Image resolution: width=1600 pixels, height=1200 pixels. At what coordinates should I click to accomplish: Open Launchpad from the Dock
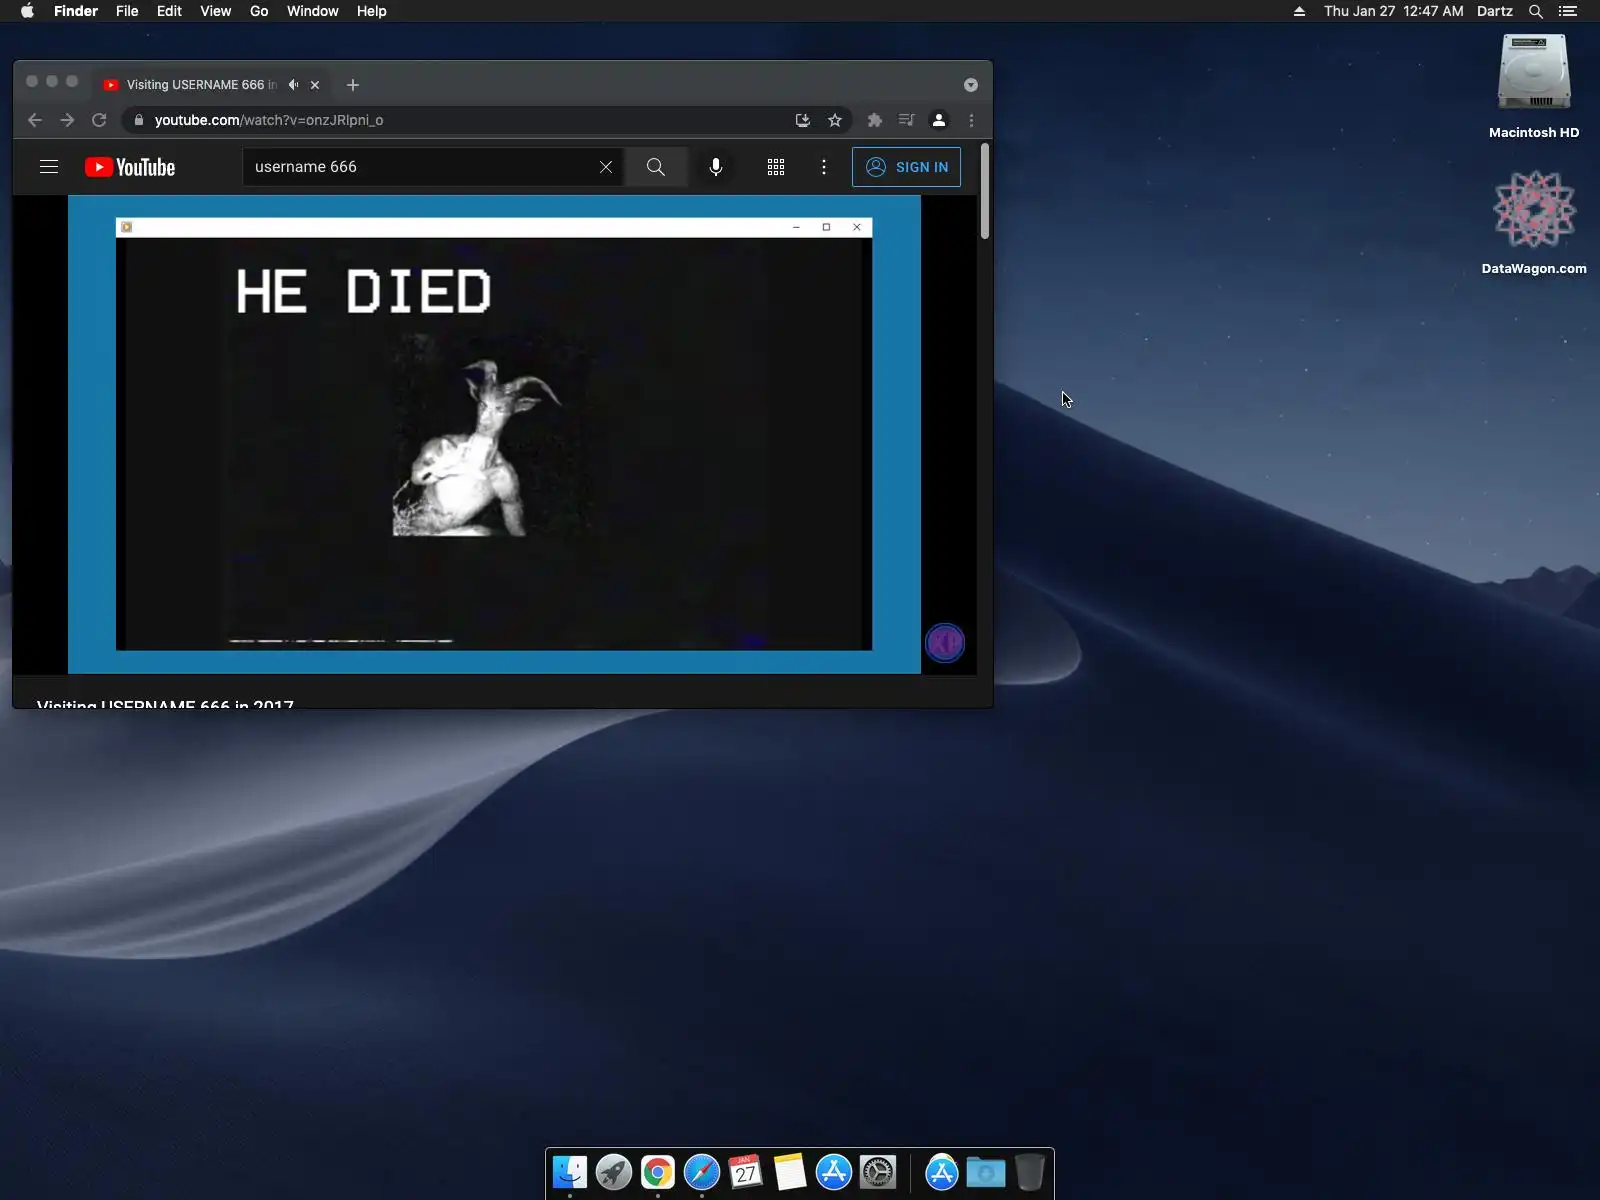click(x=614, y=1172)
